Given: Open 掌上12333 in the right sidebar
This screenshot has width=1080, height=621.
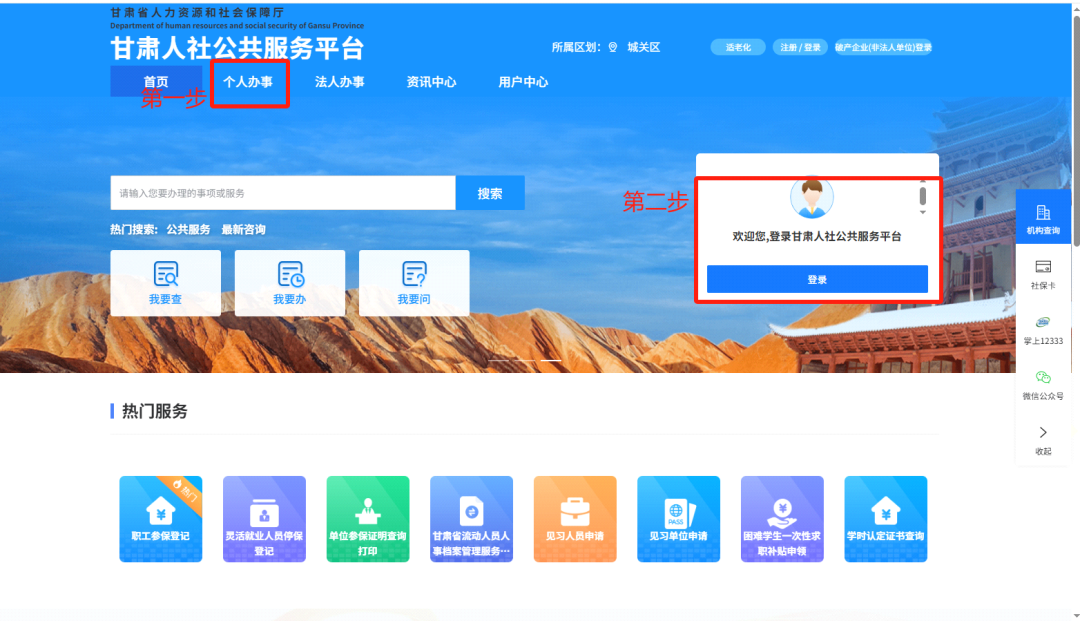Looking at the screenshot, I should tap(1043, 329).
